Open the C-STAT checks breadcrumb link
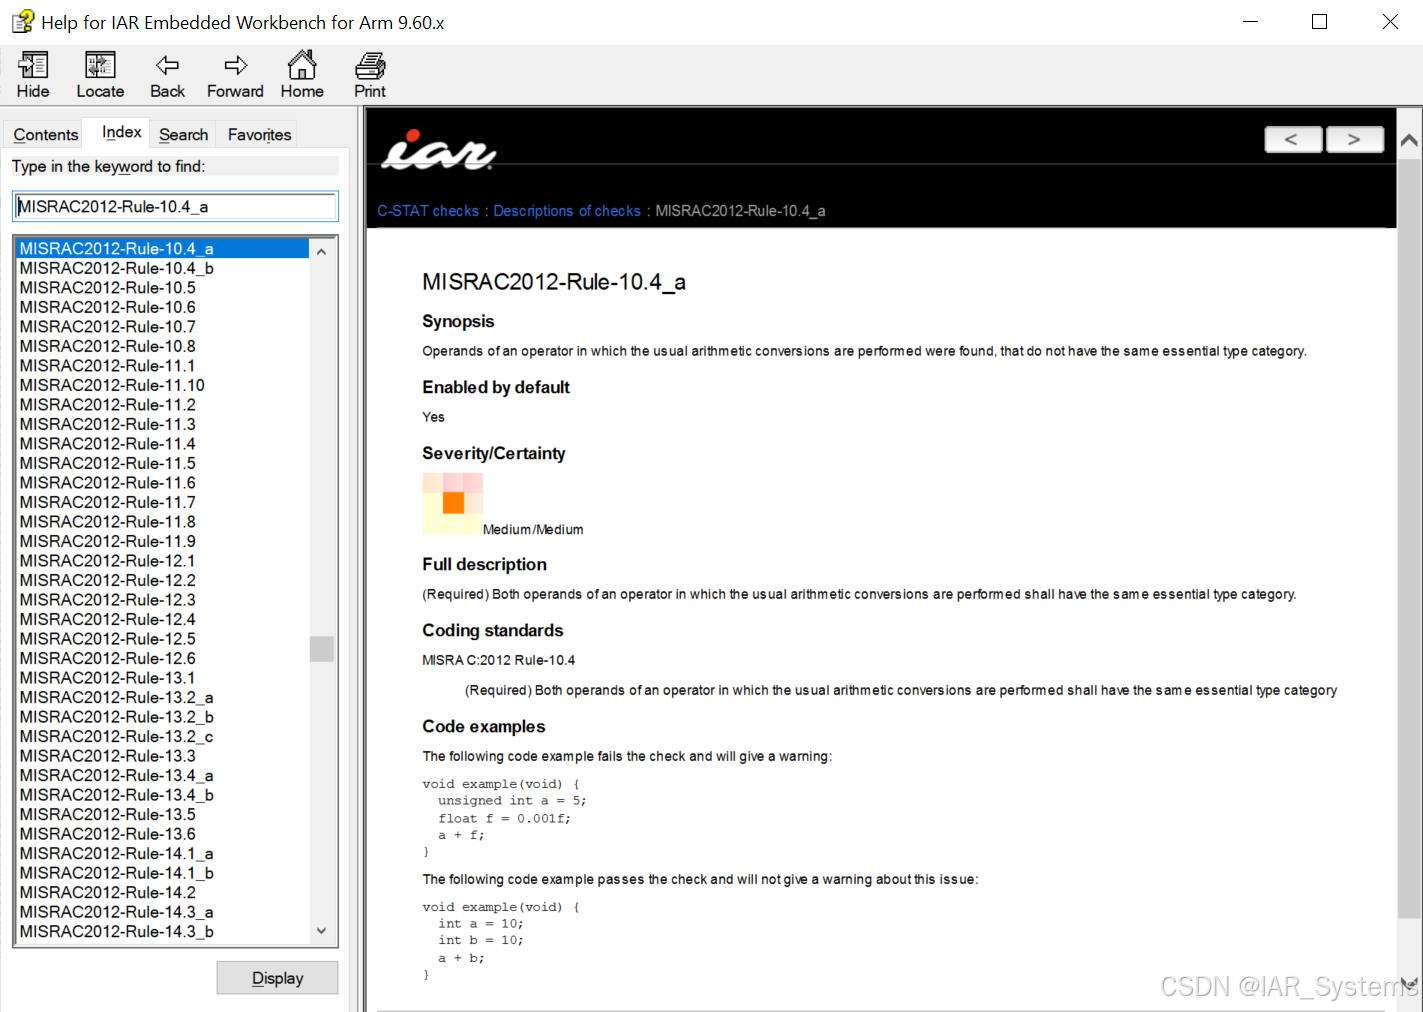1423x1012 pixels. [428, 211]
